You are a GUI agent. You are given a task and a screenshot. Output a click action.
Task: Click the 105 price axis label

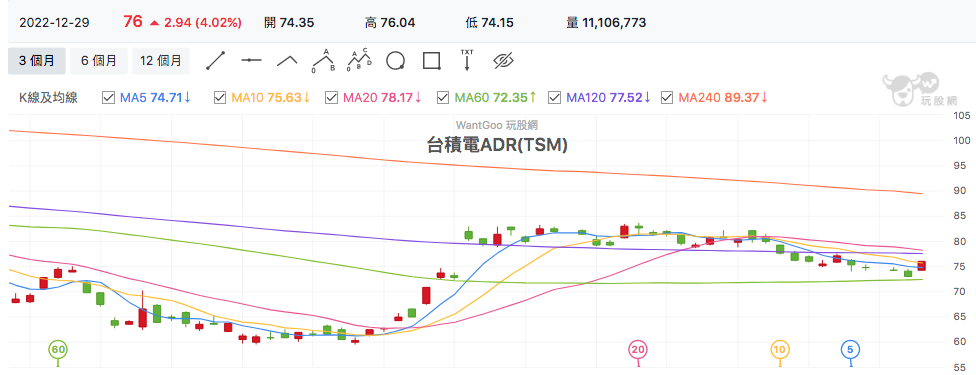tap(962, 115)
